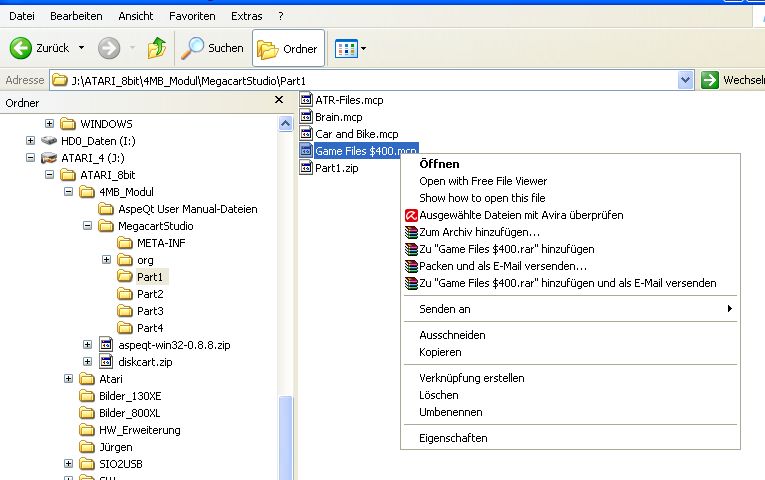
Task: Go up one folder level icon
Action: click(157, 48)
